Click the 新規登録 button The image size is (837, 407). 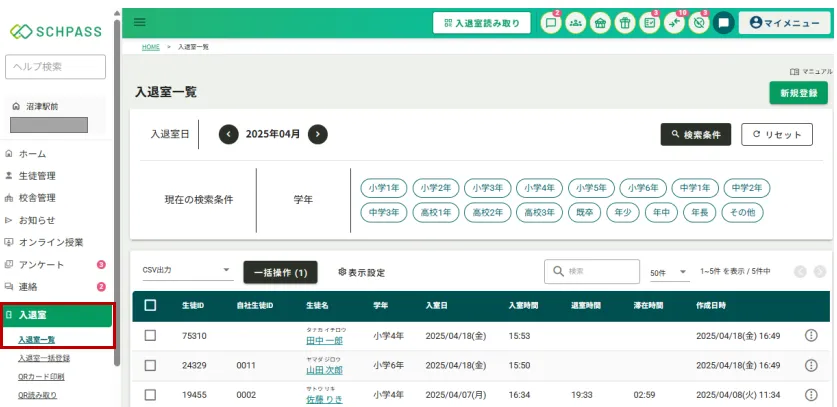797,93
